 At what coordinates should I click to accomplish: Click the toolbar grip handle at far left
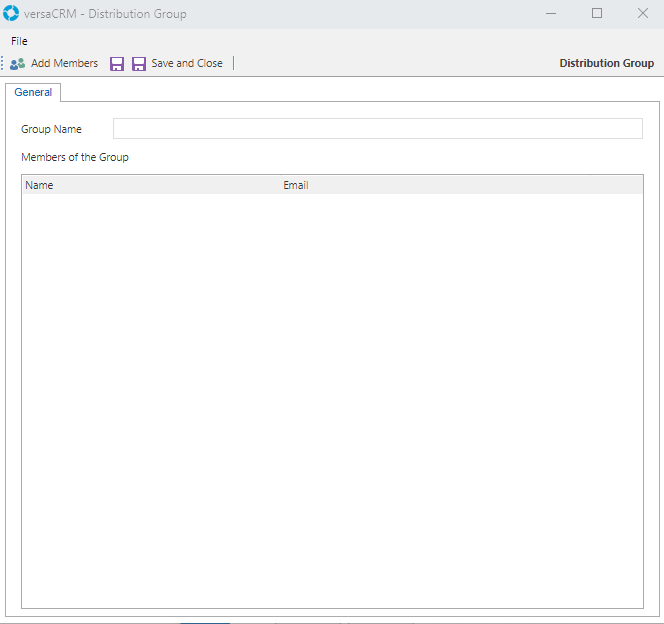3,63
